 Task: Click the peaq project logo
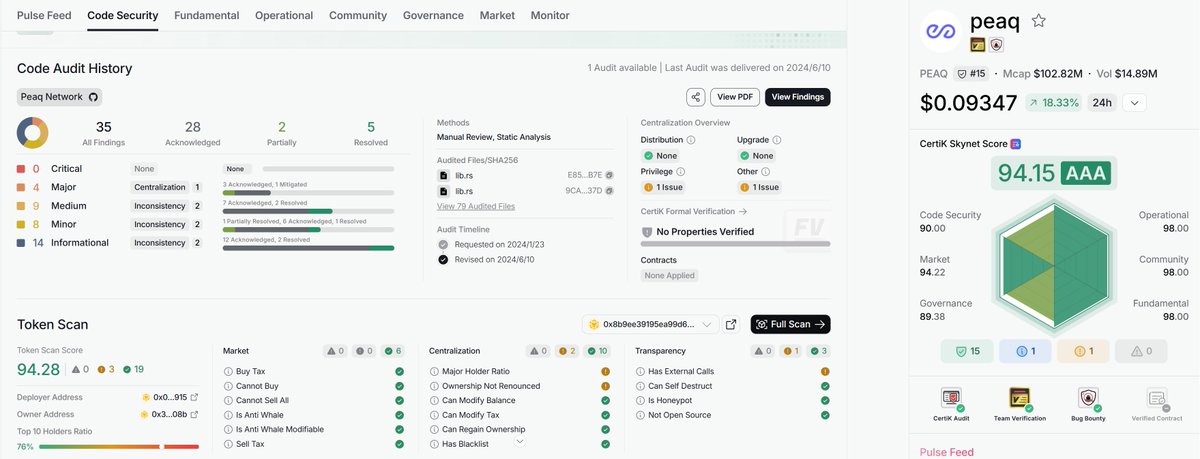[x=939, y=30]
